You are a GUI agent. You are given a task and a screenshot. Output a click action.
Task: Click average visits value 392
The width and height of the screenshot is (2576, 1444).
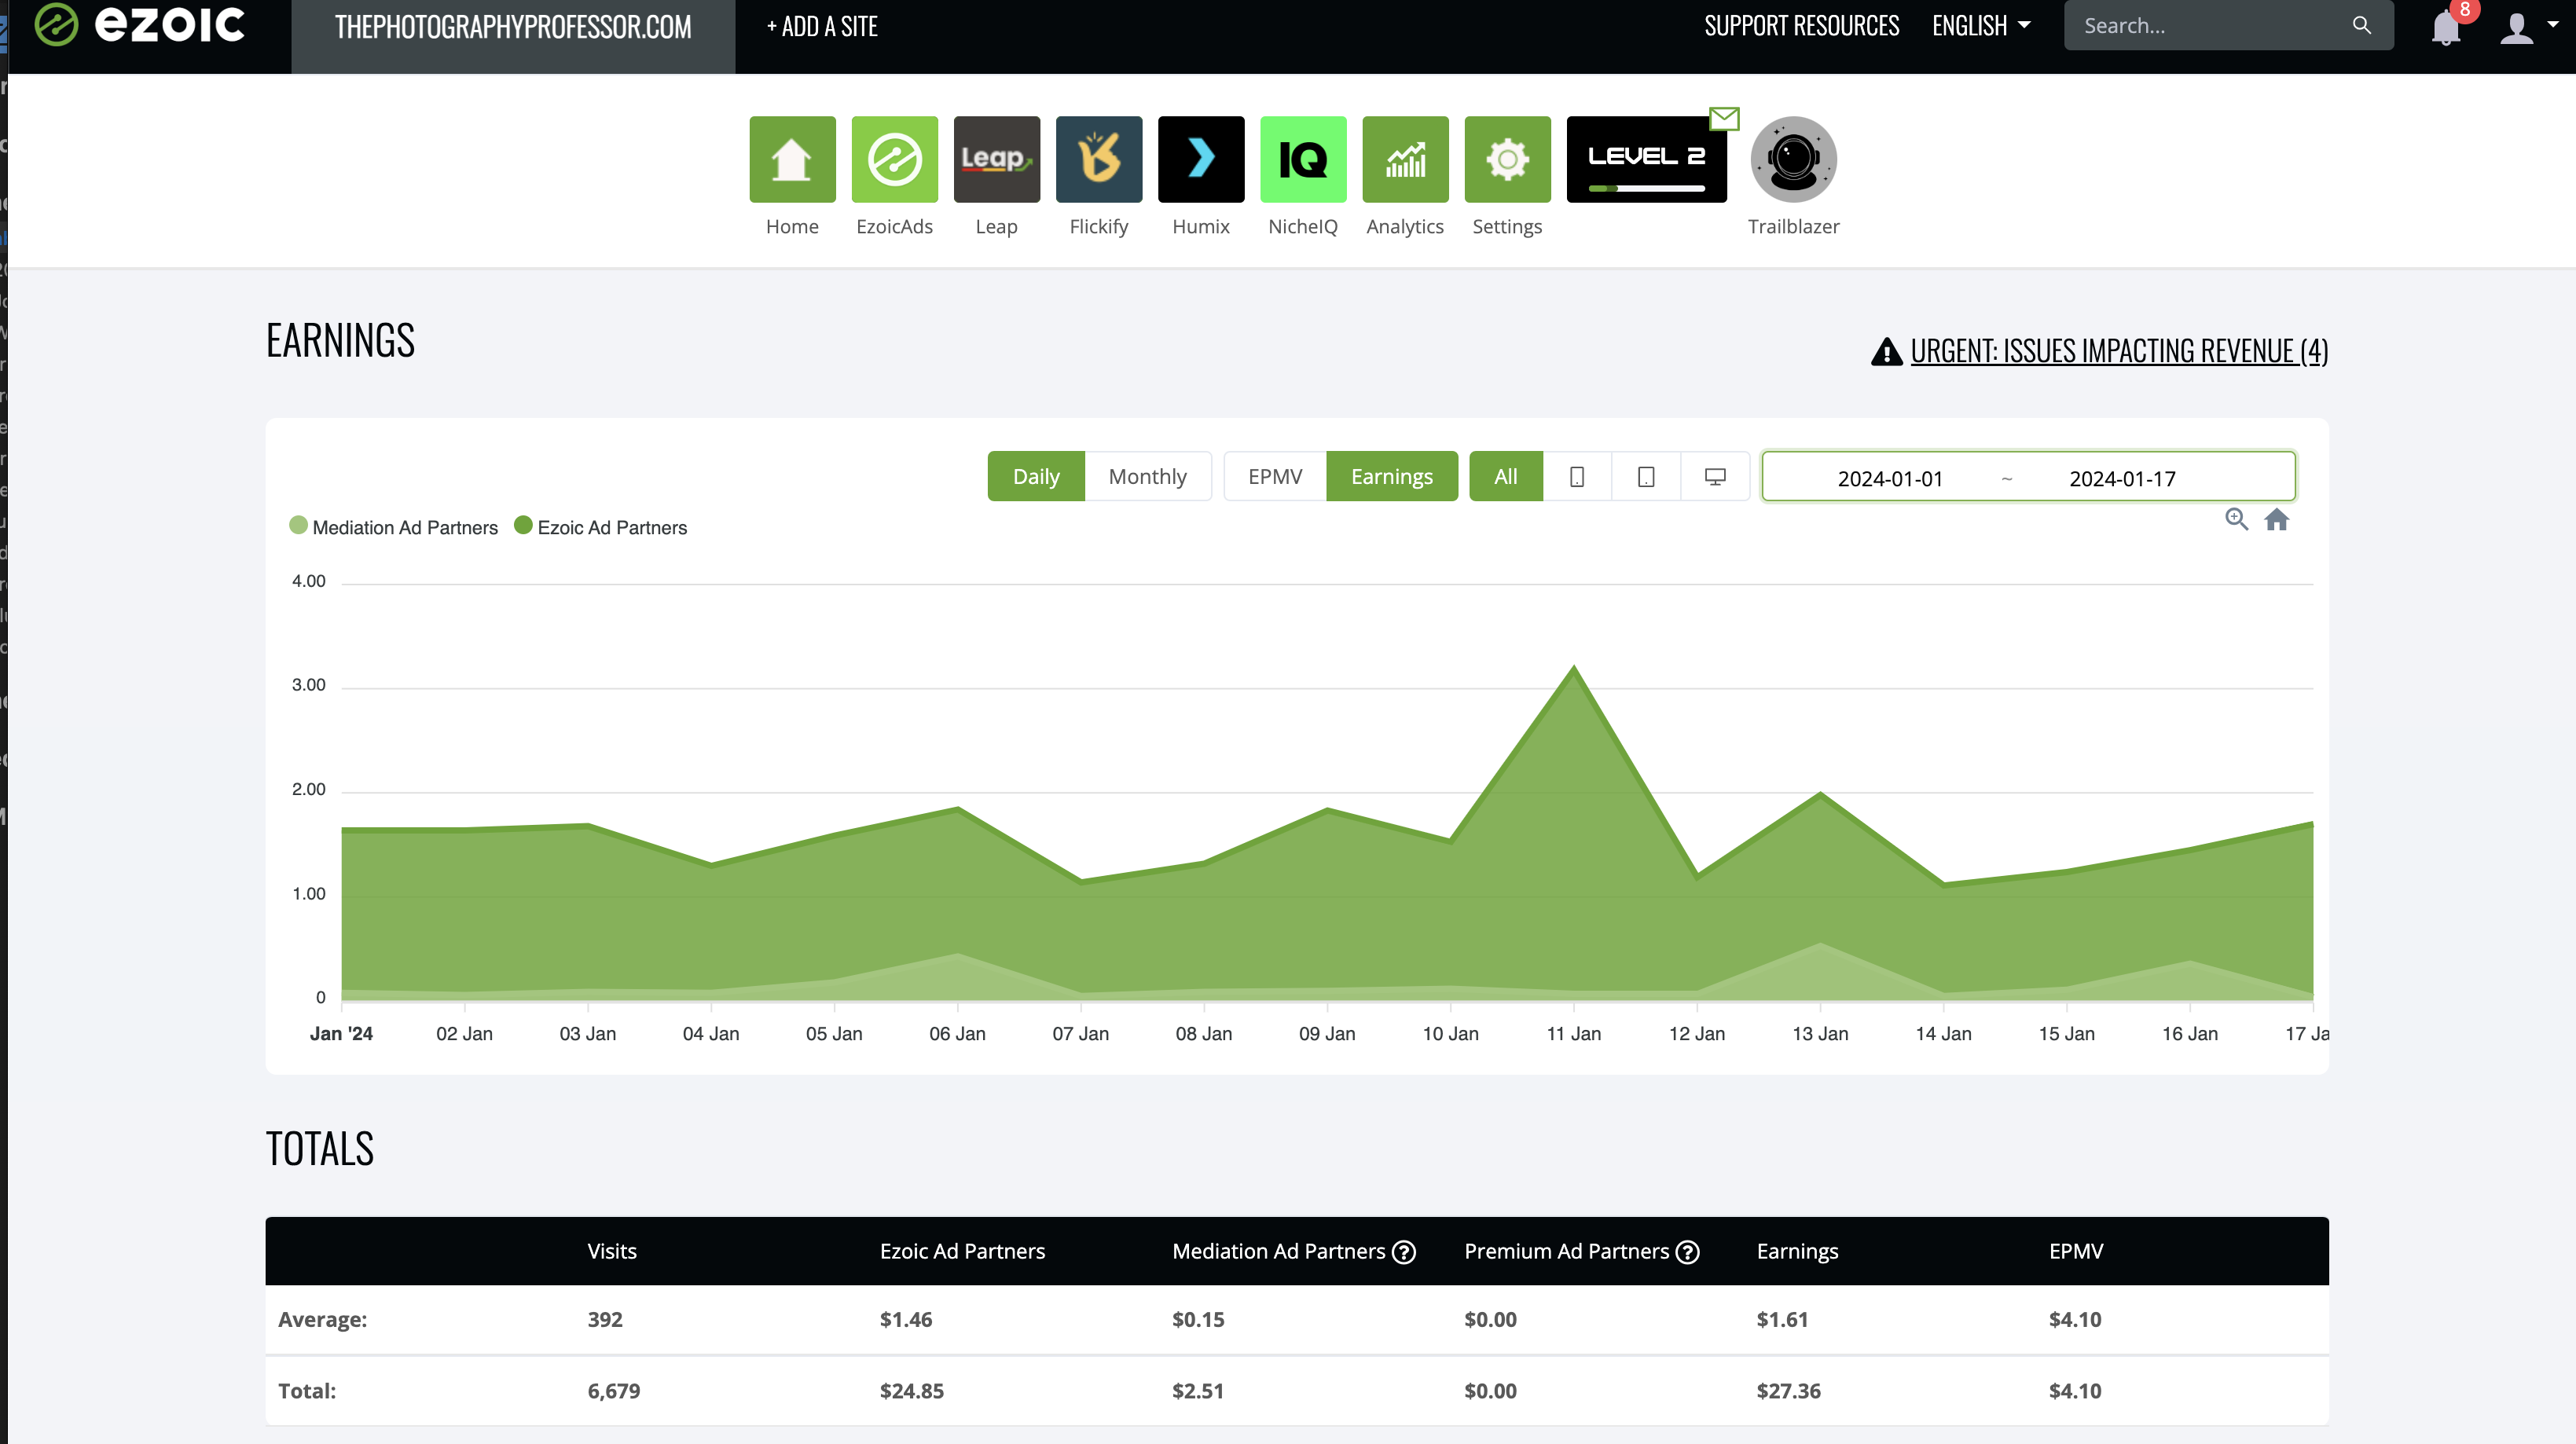coord(605,1320)
